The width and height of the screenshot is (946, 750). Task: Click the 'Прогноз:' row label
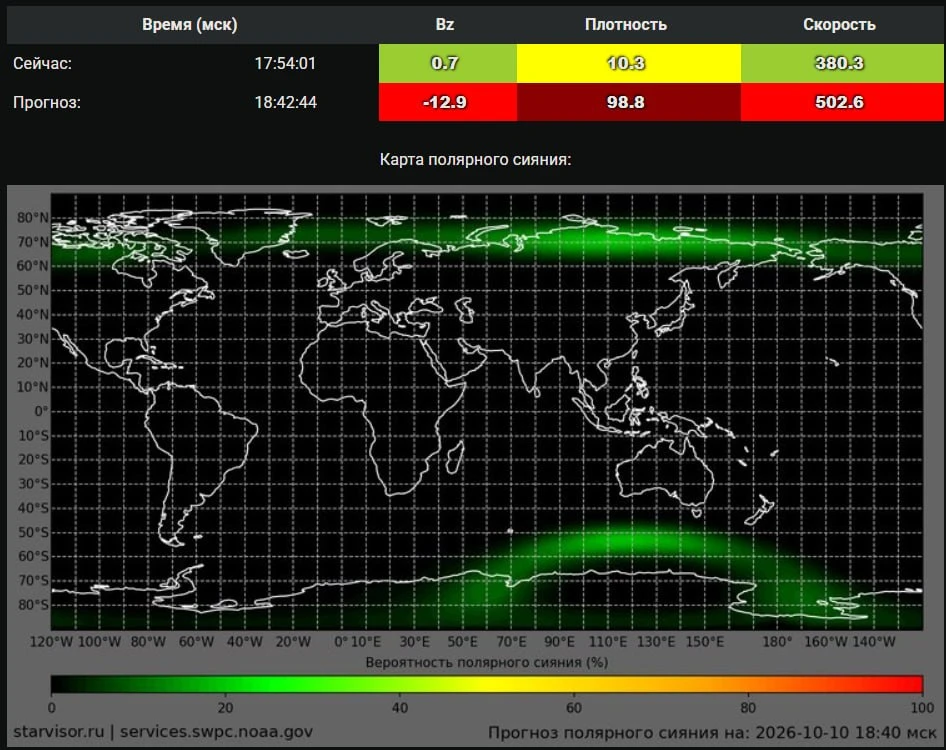[46, 102]
